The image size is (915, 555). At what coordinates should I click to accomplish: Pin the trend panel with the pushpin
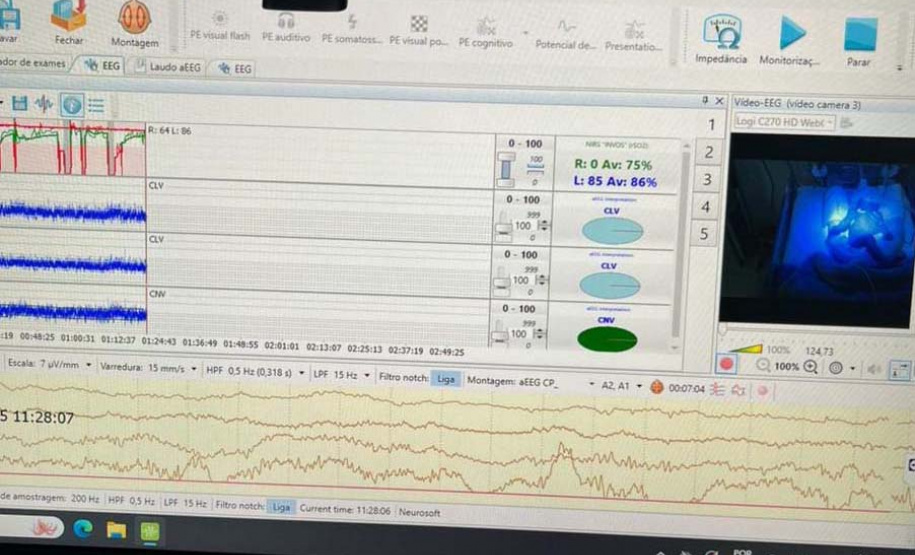(705, 100)
